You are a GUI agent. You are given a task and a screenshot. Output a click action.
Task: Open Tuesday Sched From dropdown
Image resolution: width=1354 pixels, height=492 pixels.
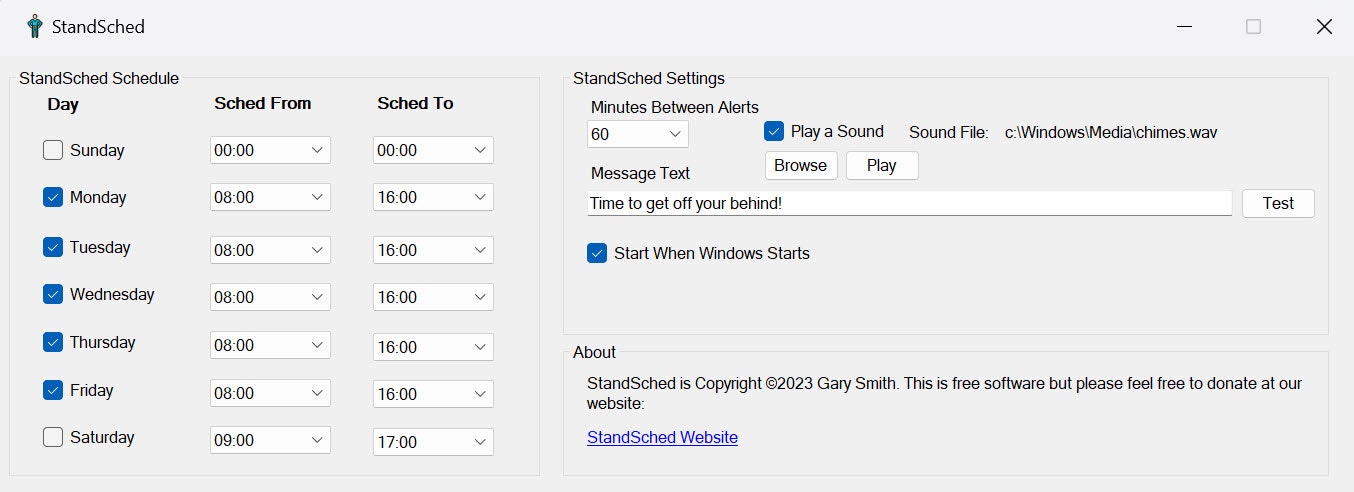pyautogui.click(x=270, y=250)
